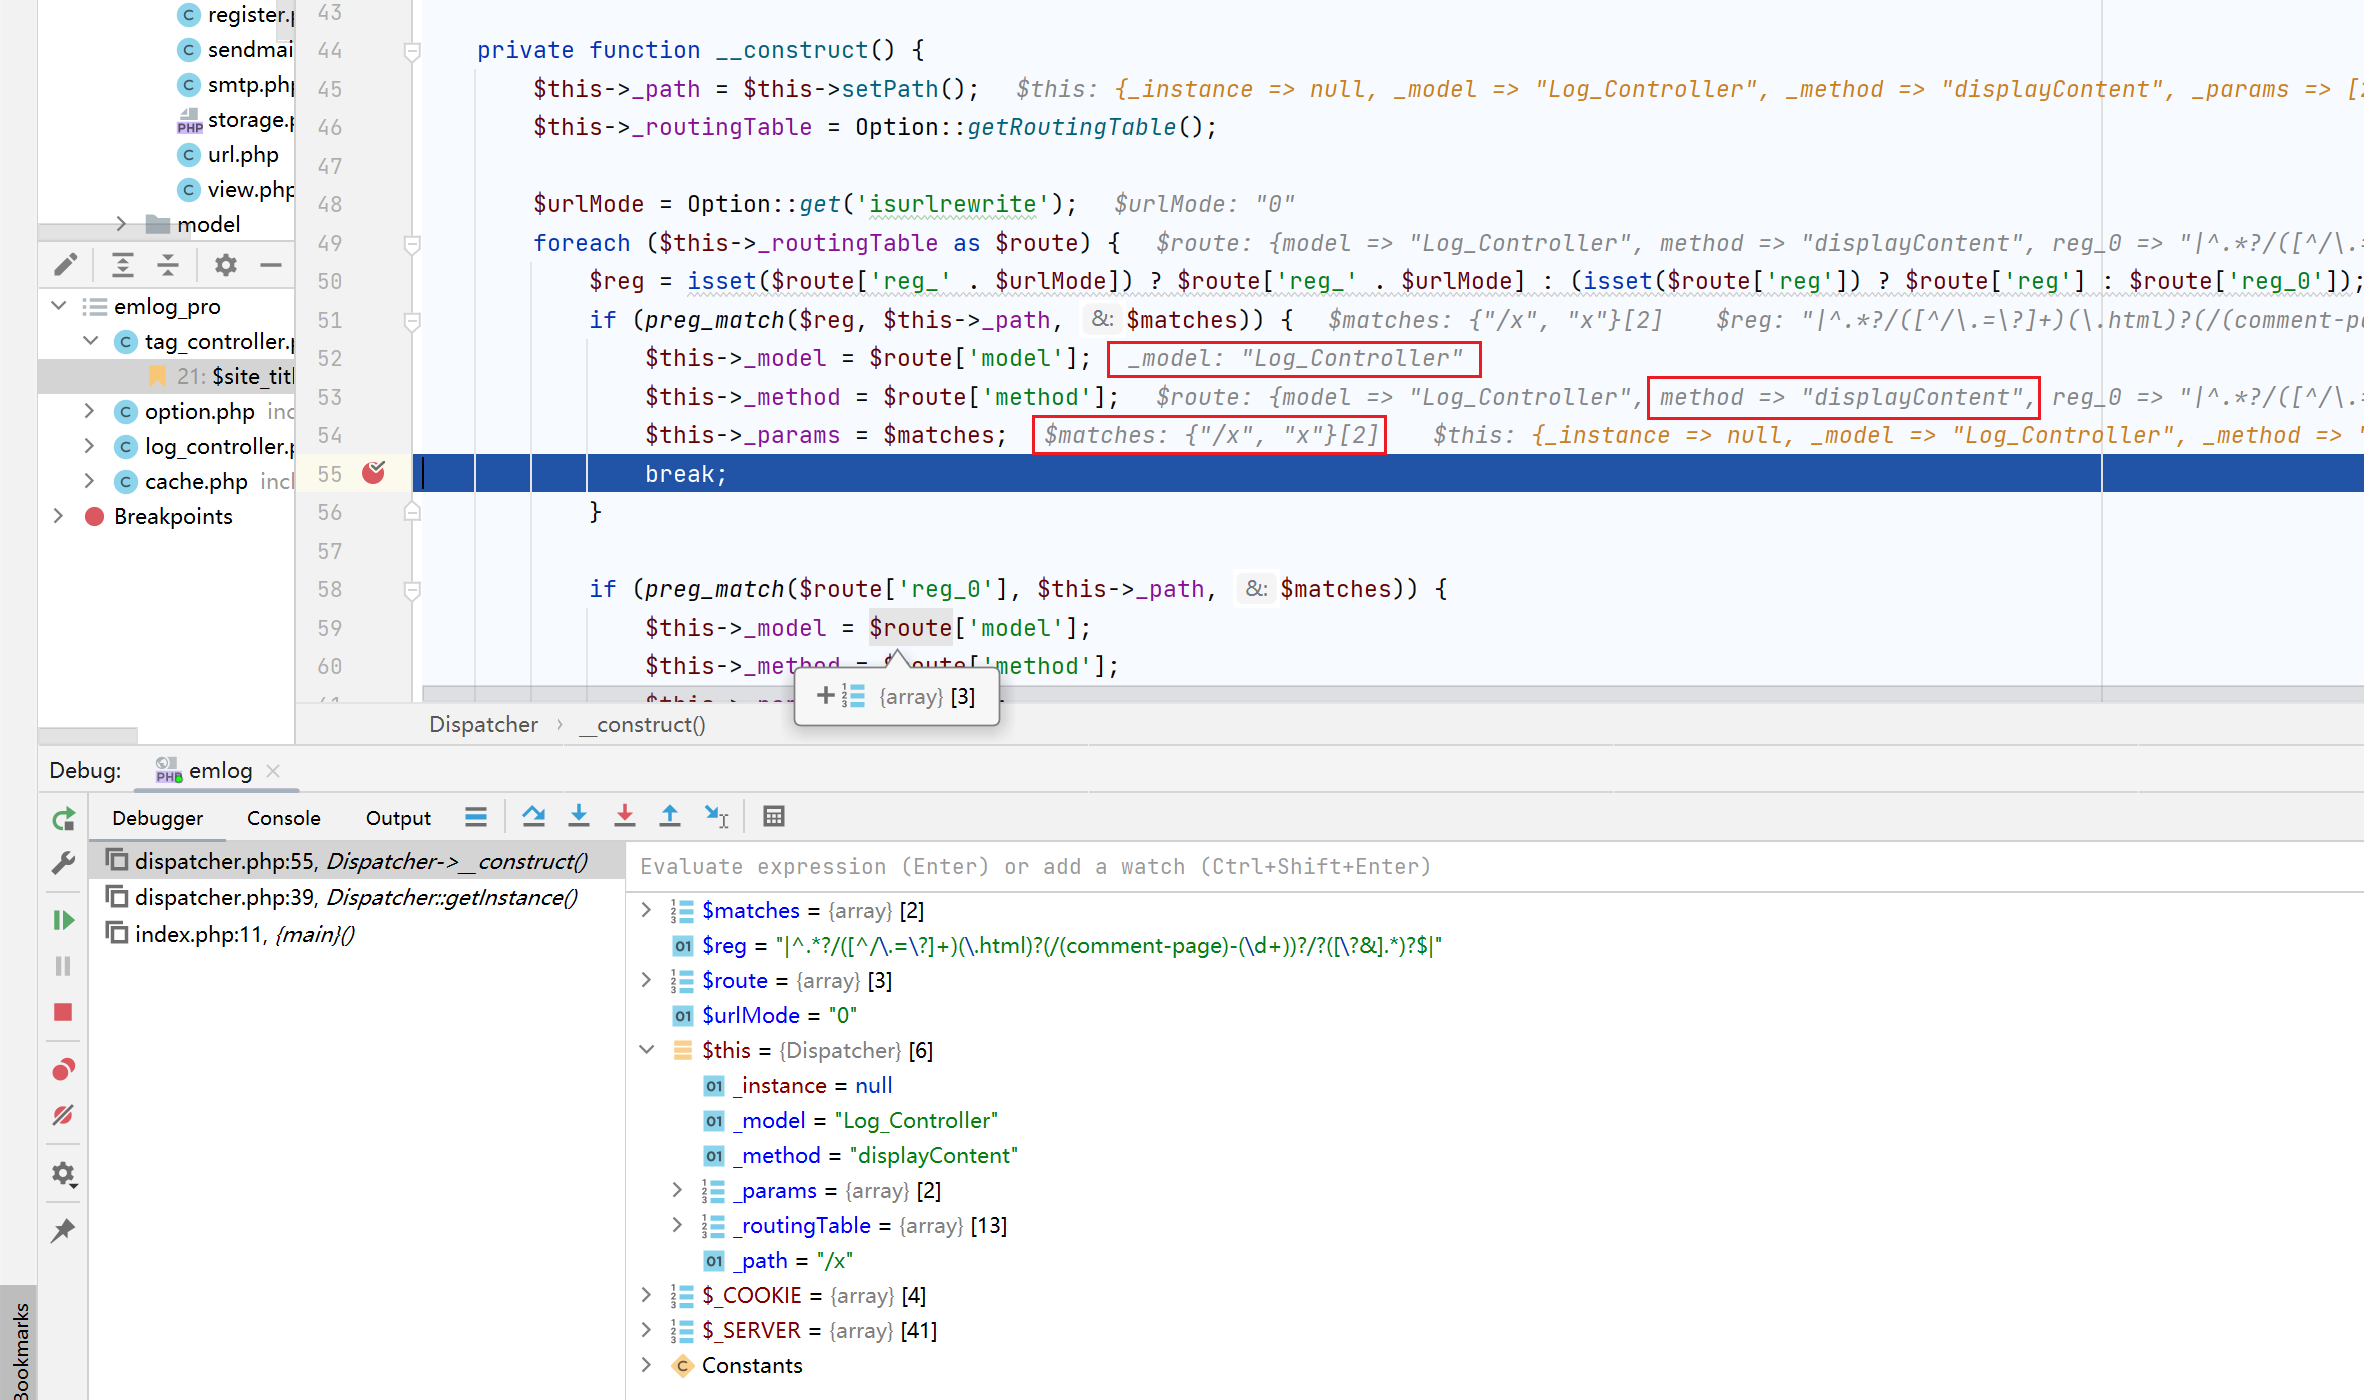The image size is (2364, 1400).
Task: Toggle the breakpoint on line 55
Action: pyautogui.click(x=374, y=473)
